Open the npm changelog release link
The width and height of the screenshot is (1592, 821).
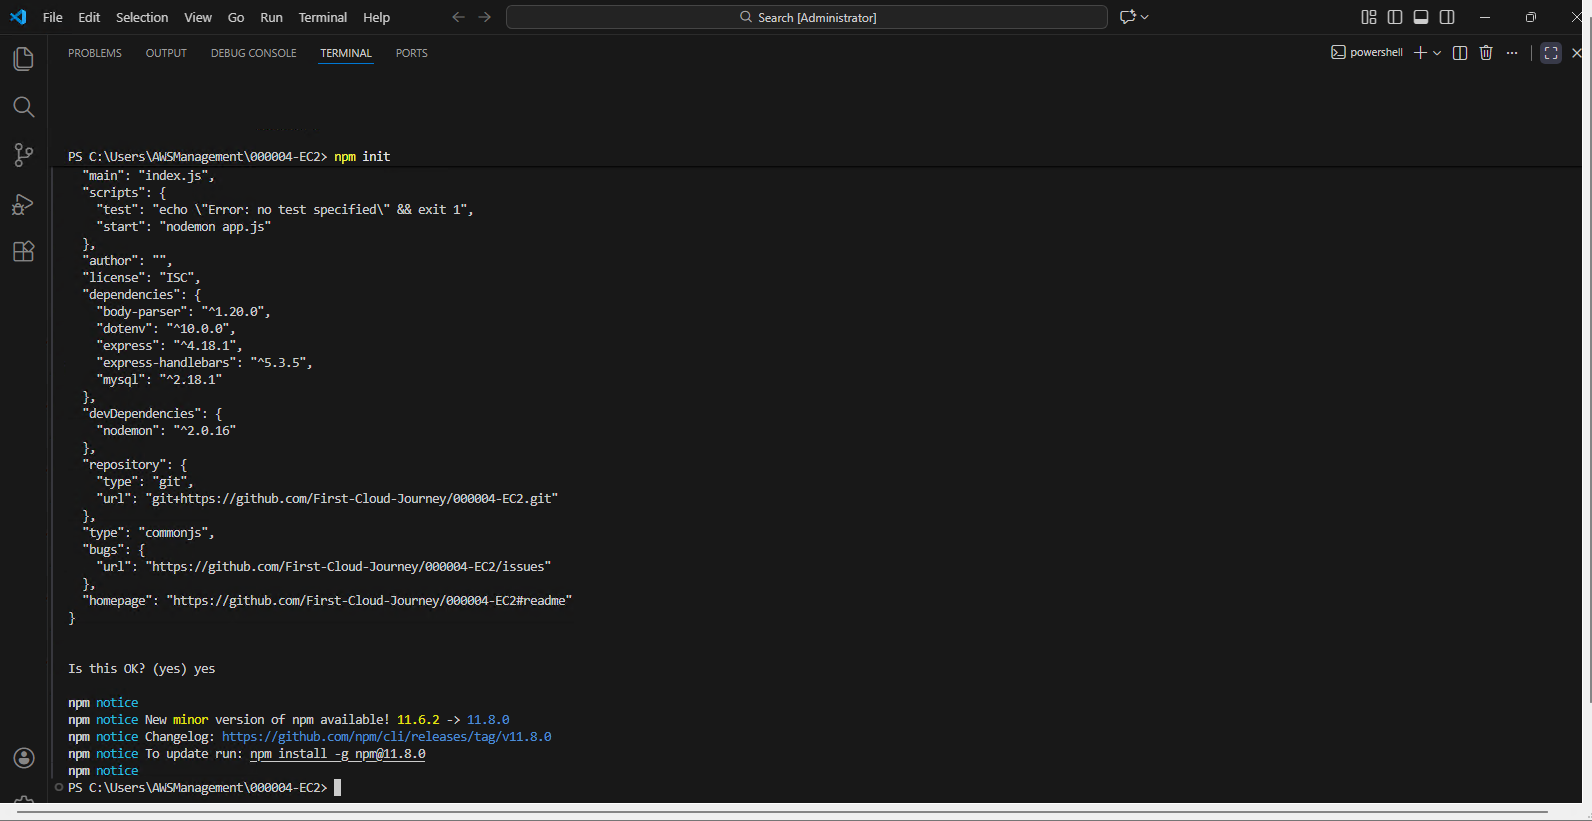tap(386, 737)
